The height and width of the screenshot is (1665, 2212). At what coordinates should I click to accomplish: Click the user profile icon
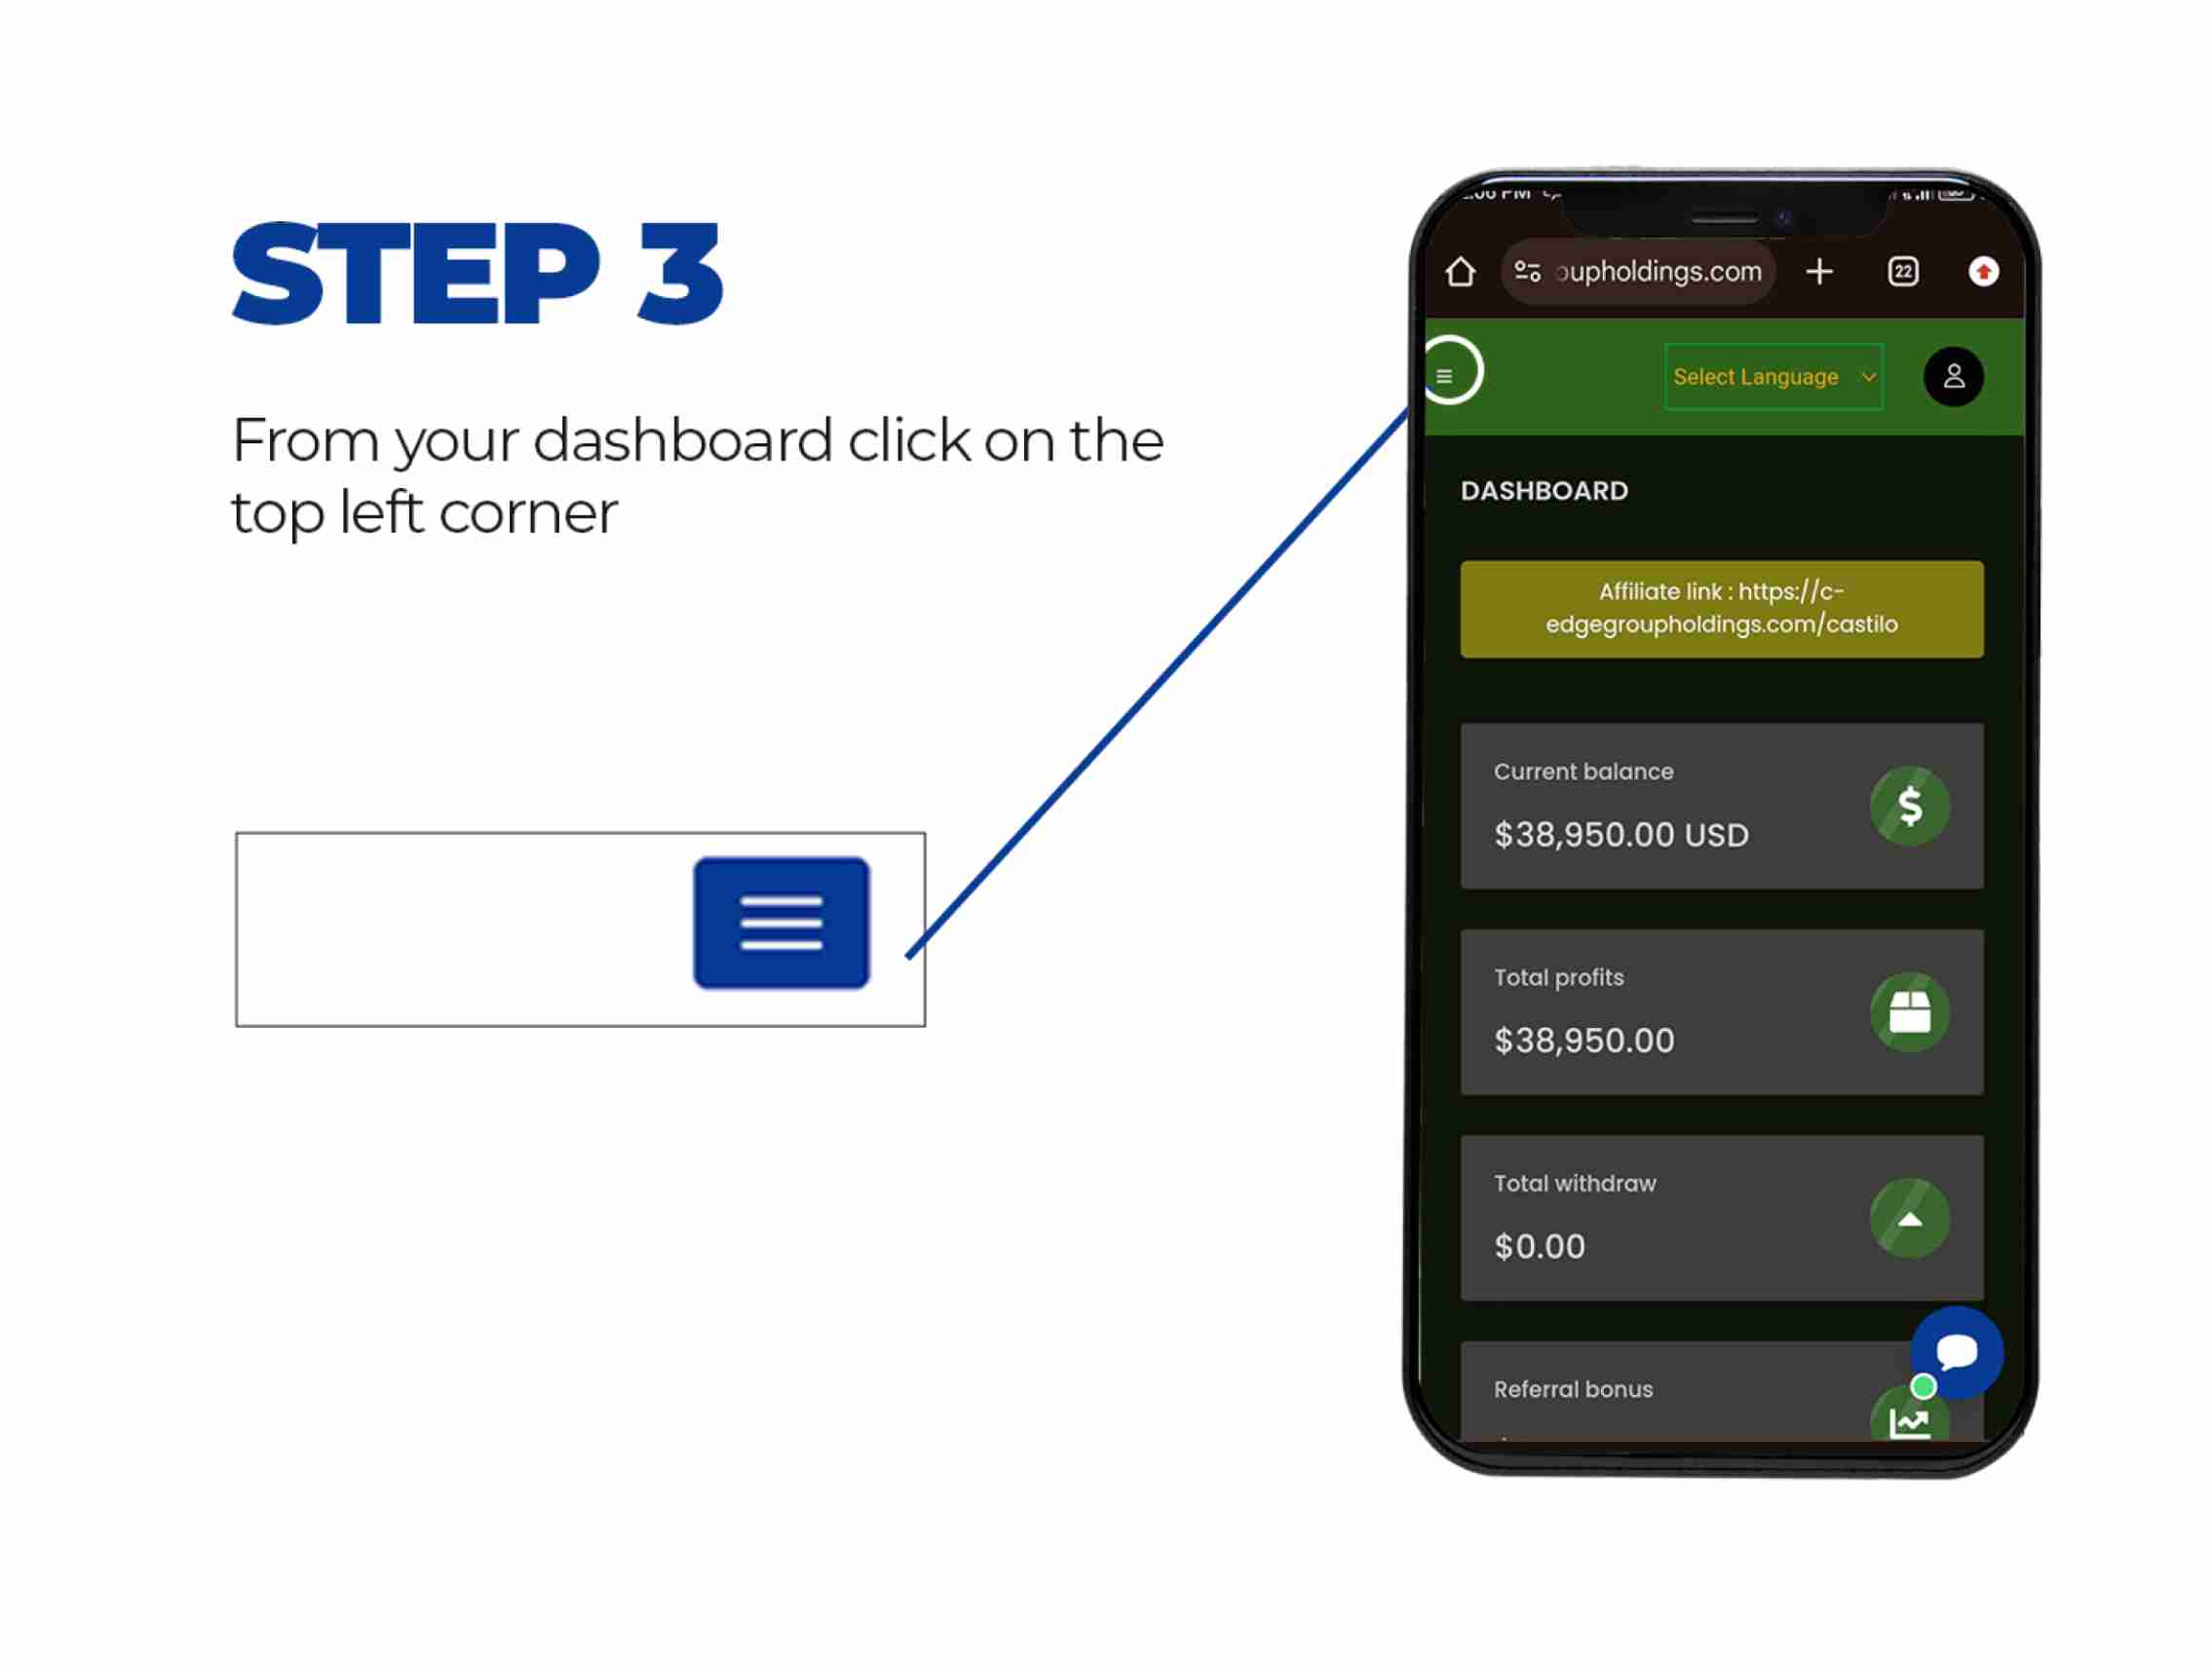(x=1952, y=374)
